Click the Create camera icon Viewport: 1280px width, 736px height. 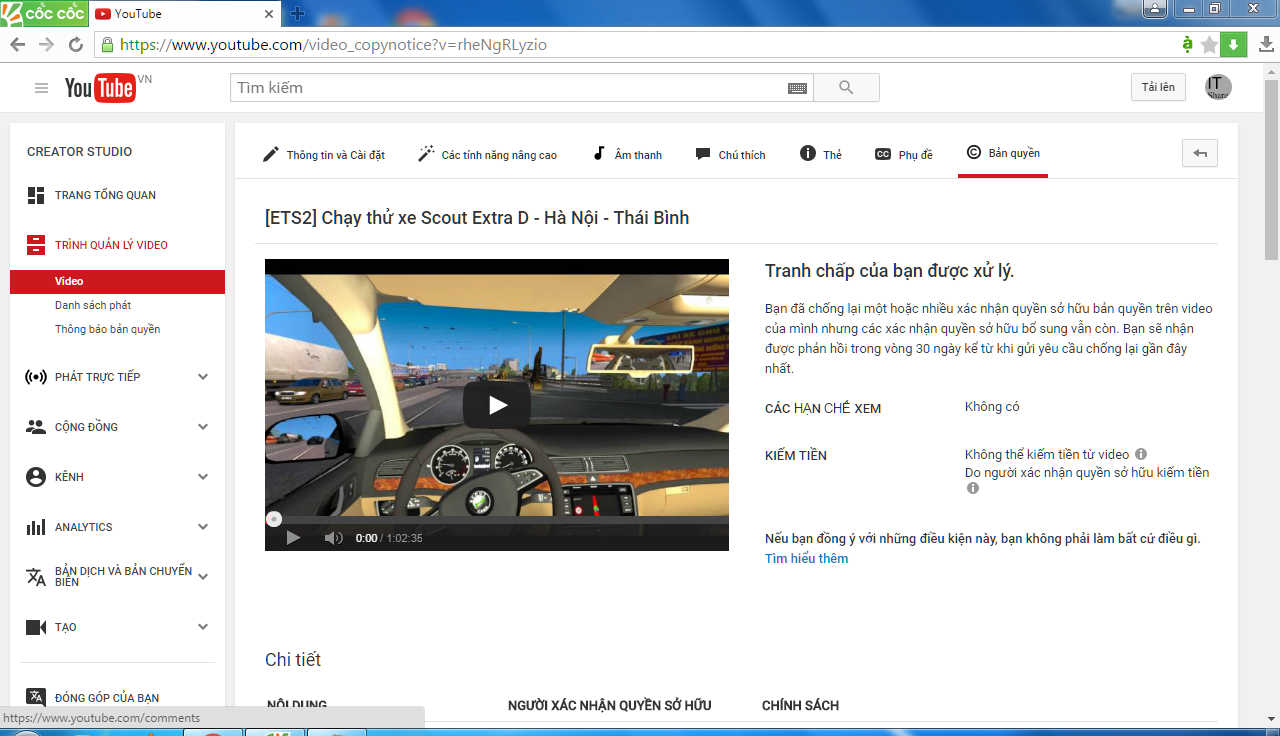(36, 627)
